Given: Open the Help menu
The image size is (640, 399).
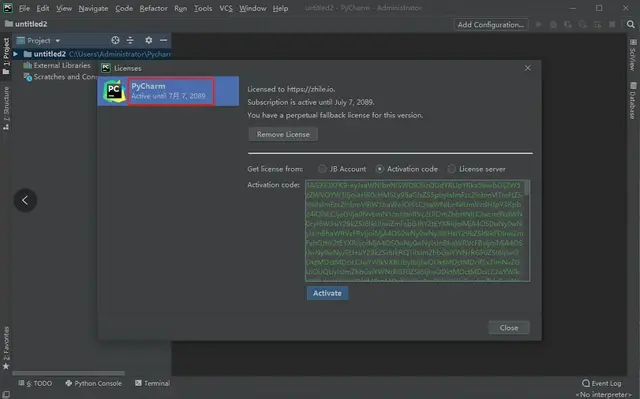Looking at the screenshot, I should [280, 8].
